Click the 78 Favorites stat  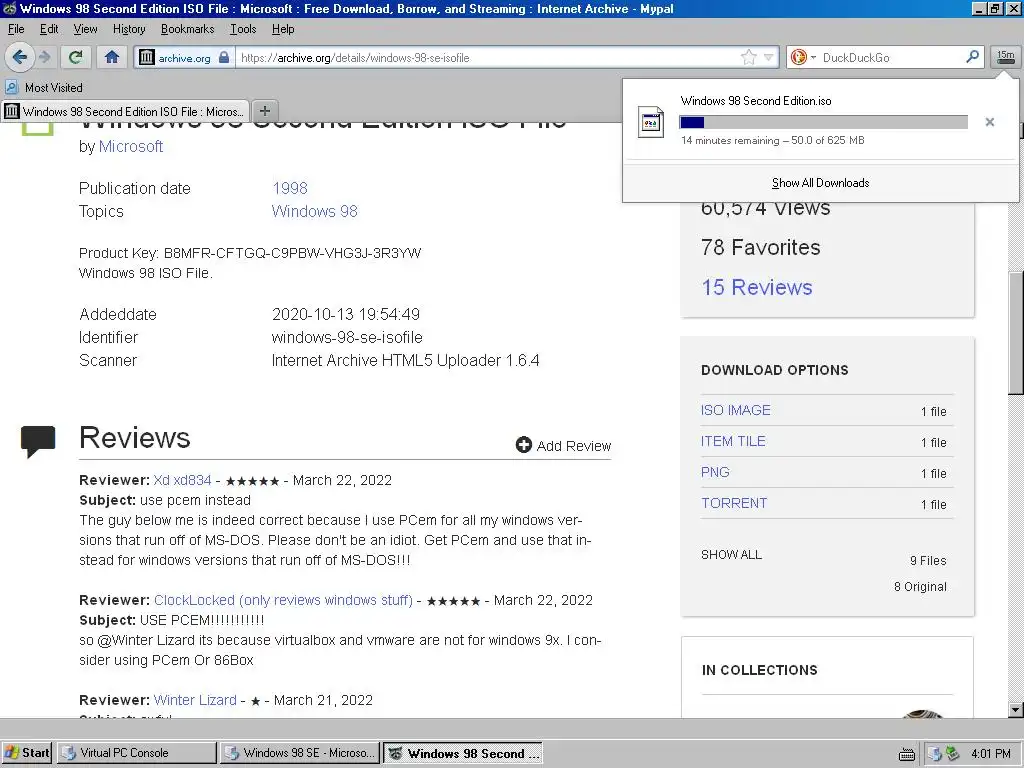coord(761,248)
